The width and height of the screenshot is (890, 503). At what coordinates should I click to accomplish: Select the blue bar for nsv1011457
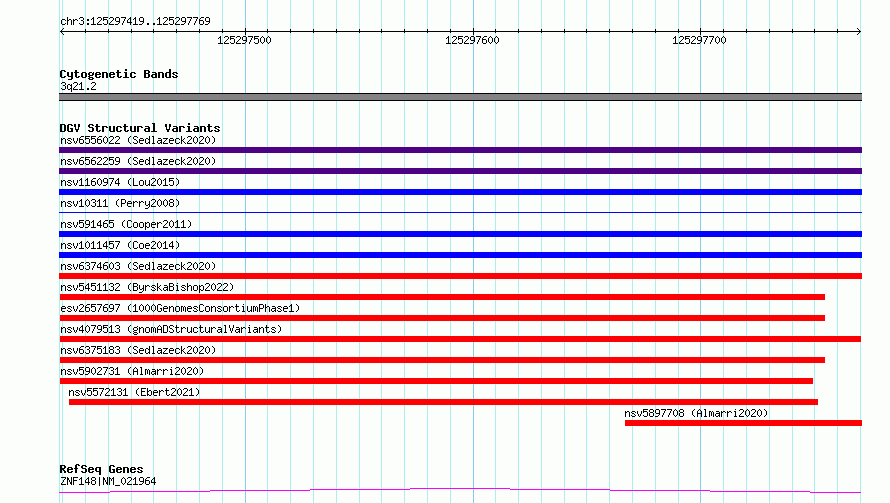coord(460,255)
